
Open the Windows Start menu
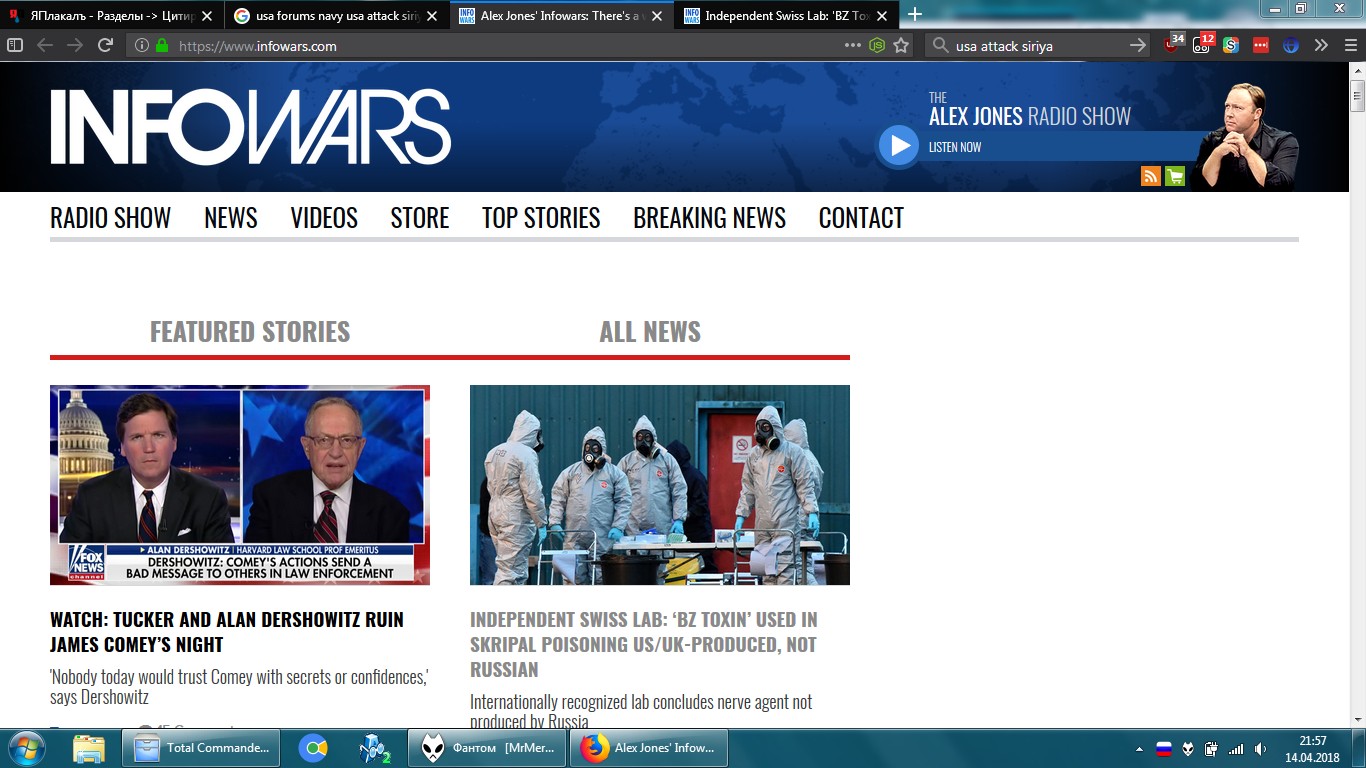(26, 748)
